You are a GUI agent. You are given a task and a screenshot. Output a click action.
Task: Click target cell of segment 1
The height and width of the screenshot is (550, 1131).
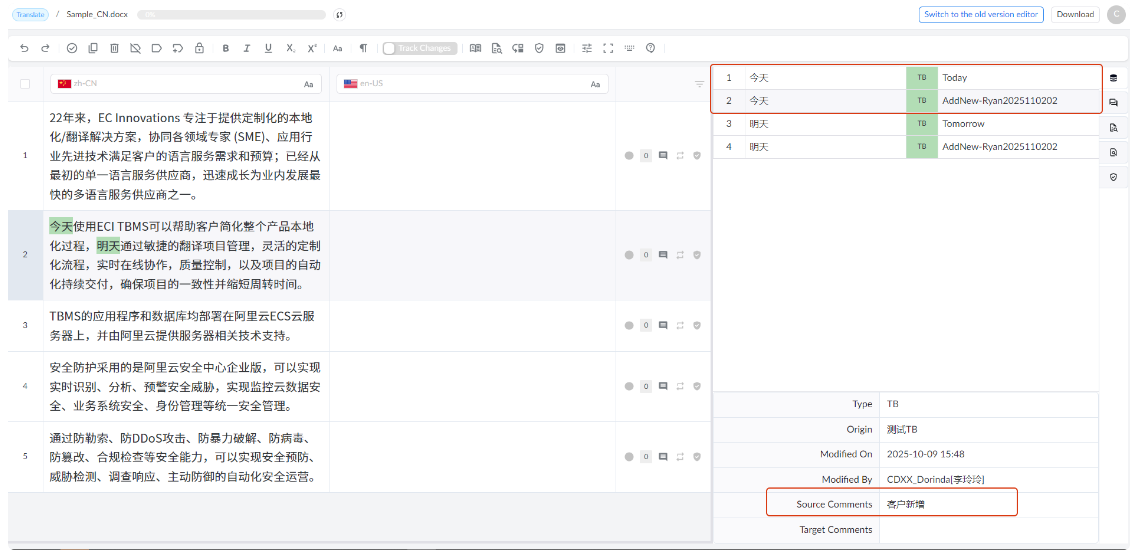472,156
